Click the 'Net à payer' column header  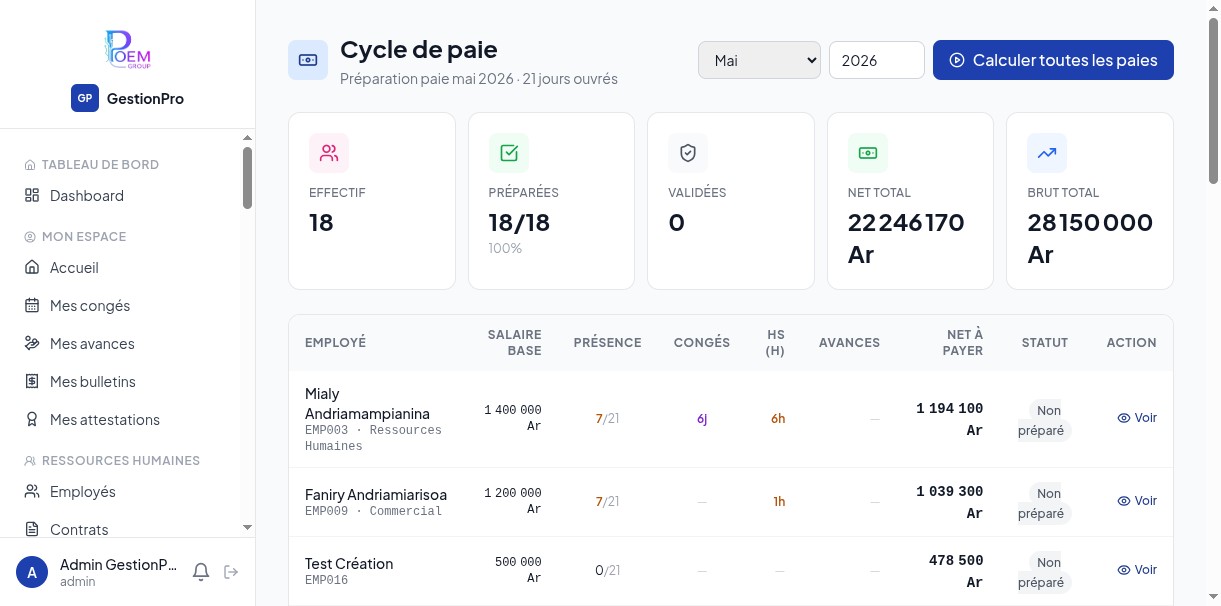[x=965, y=342]
